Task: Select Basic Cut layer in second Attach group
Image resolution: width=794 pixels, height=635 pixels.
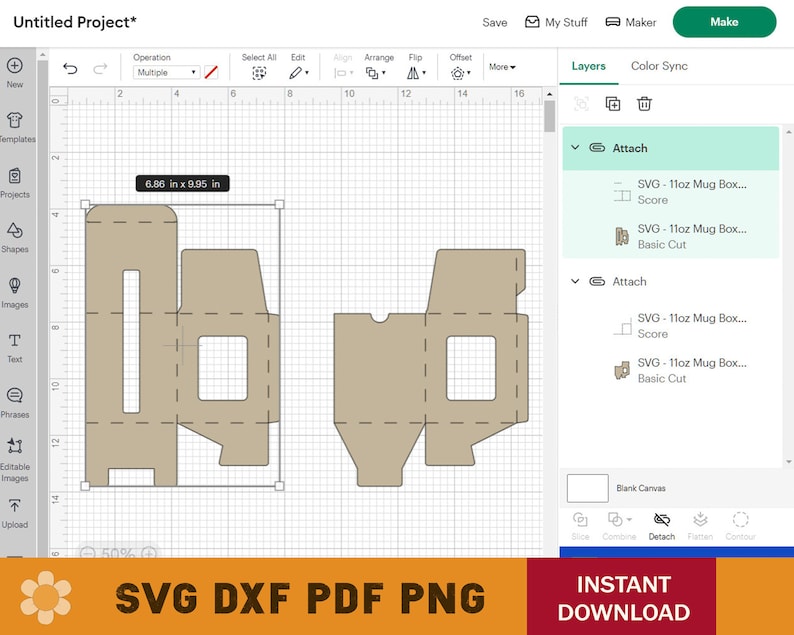Action: click(x=670, y=370)
